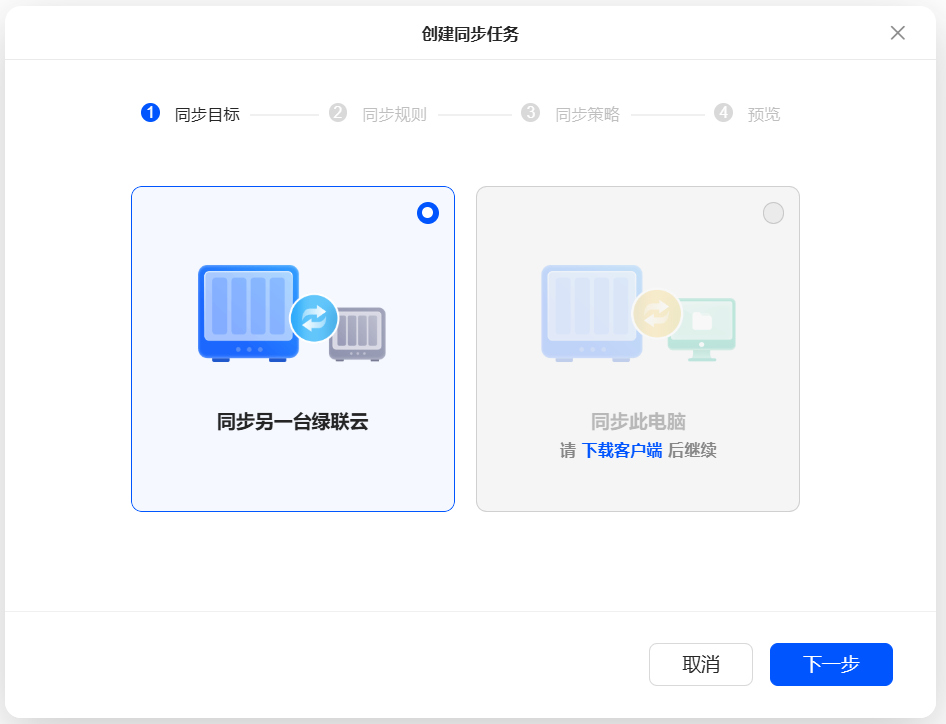
Task: Select the 同步此电脑 radio button
Action: [773, 213]
